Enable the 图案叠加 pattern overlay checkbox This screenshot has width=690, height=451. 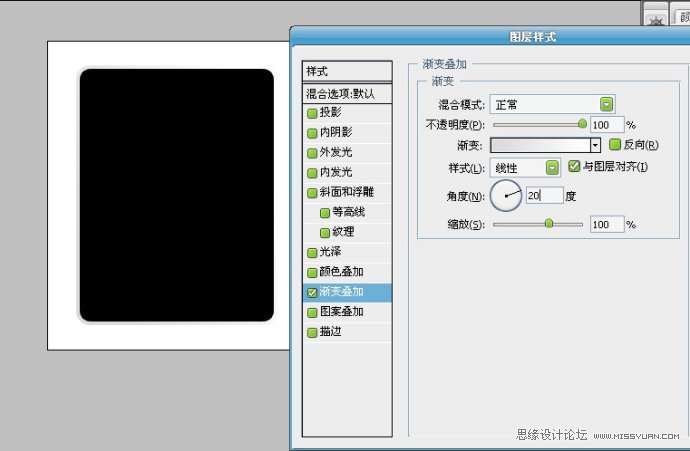pos(312,312)
